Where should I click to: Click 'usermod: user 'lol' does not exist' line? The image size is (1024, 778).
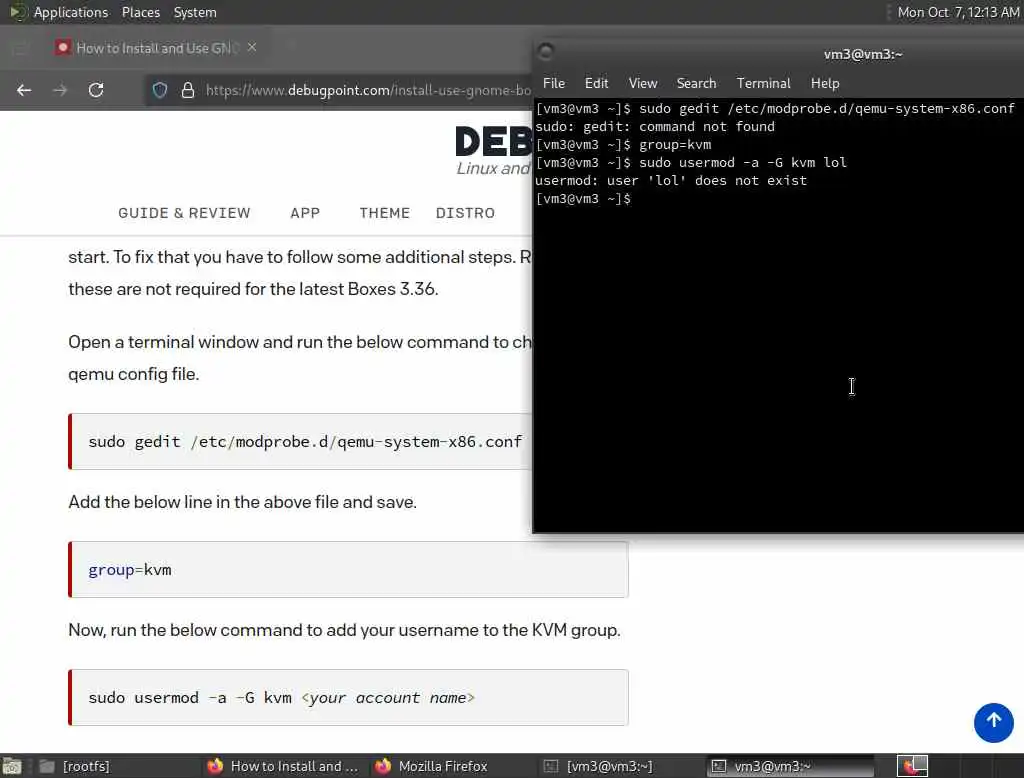671,180
